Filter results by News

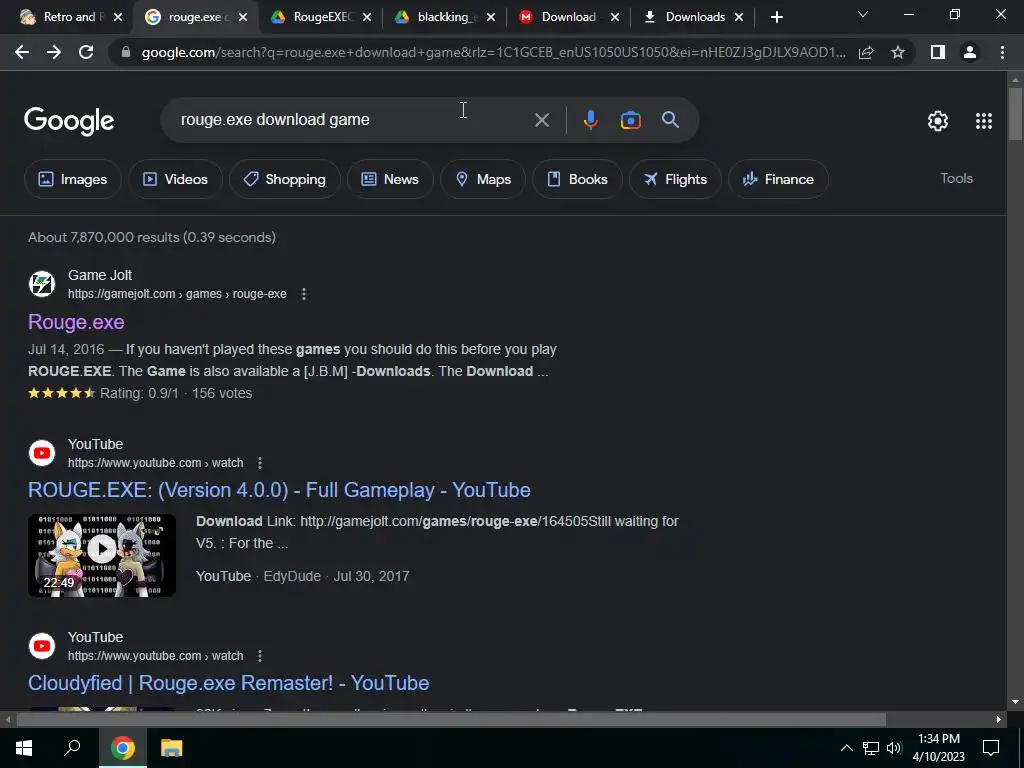(390, 179)
